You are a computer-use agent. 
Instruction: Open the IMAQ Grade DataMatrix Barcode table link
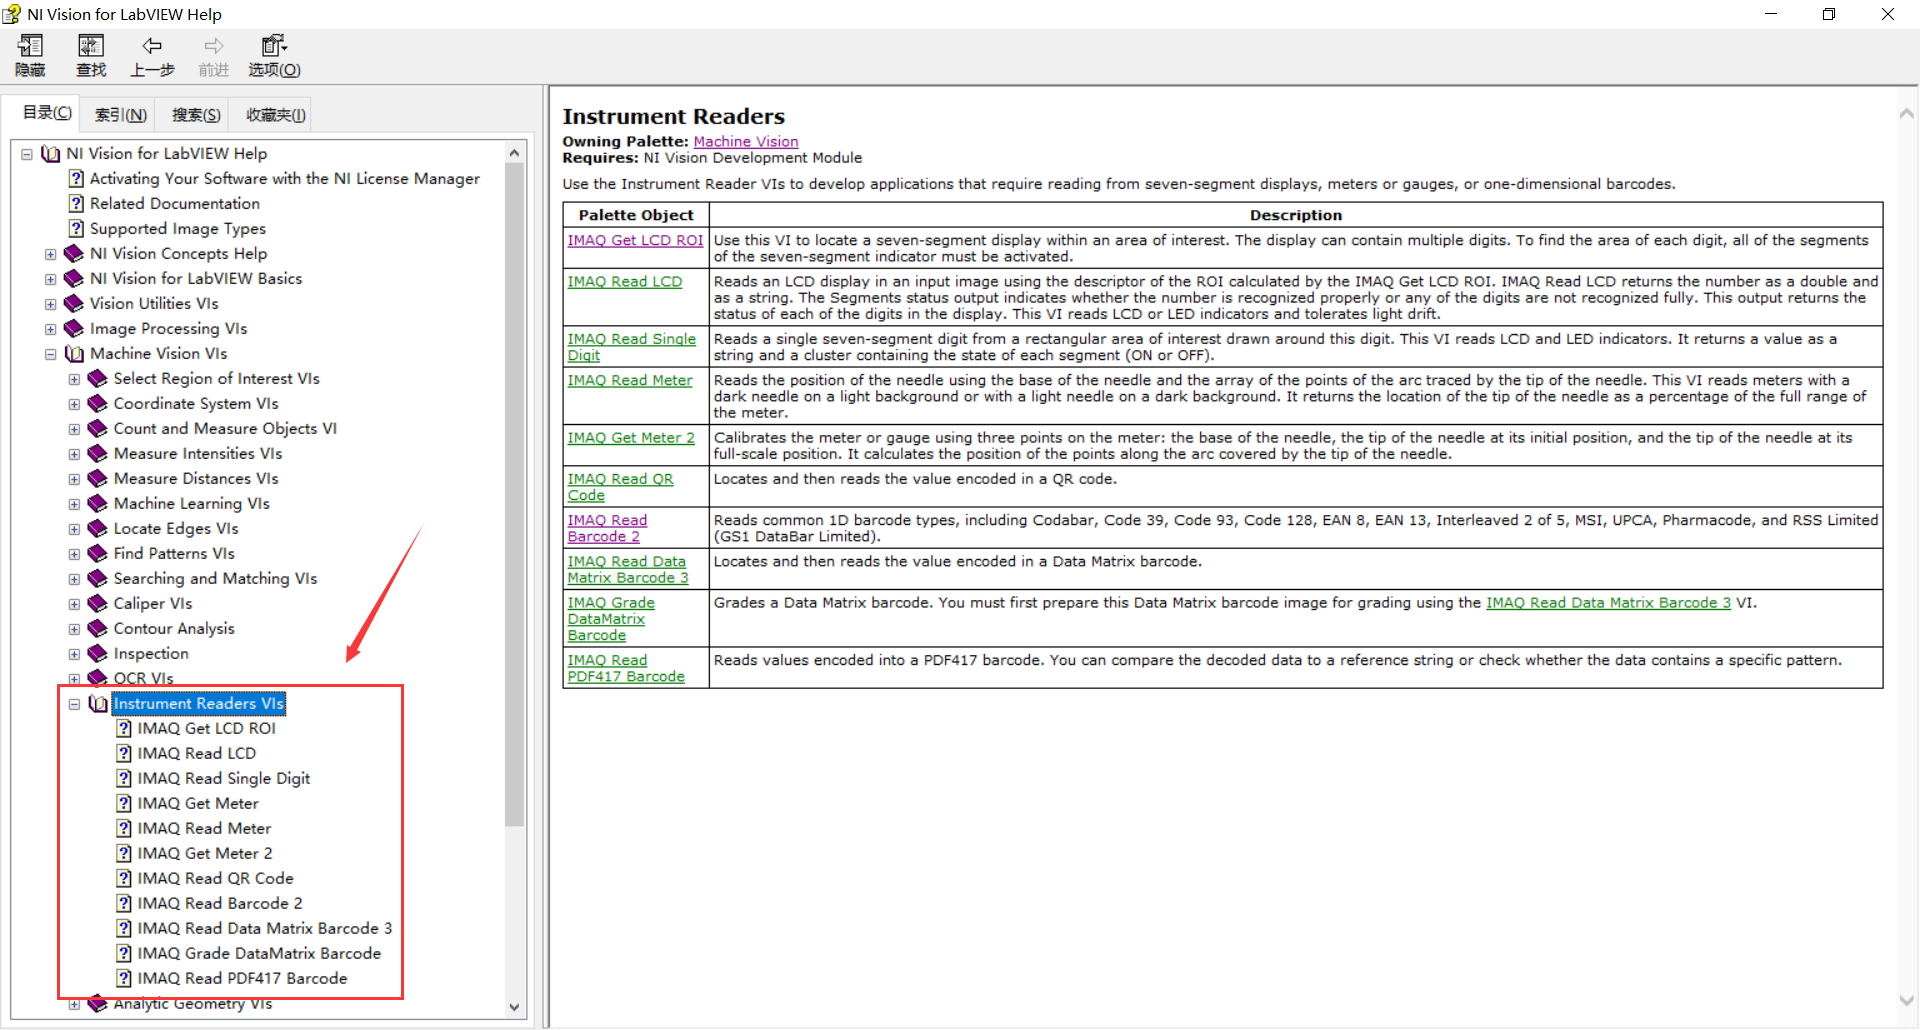pyautogui.click(x=611, y=619)
